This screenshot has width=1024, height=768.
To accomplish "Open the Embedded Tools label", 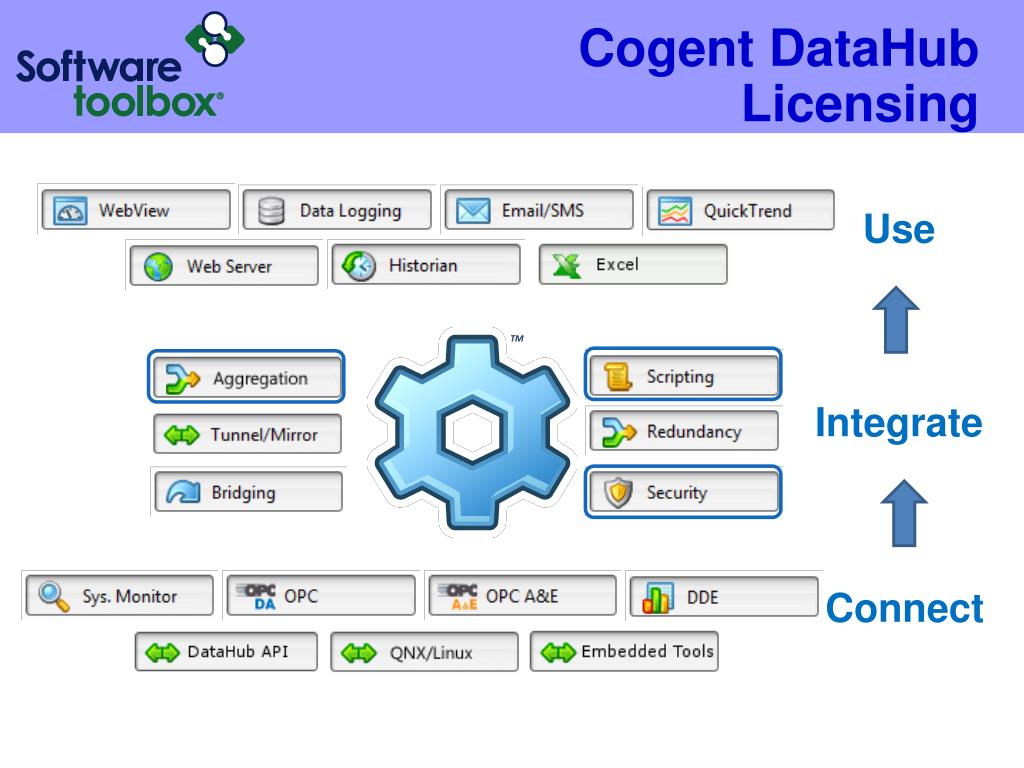I will coord(647,651).
